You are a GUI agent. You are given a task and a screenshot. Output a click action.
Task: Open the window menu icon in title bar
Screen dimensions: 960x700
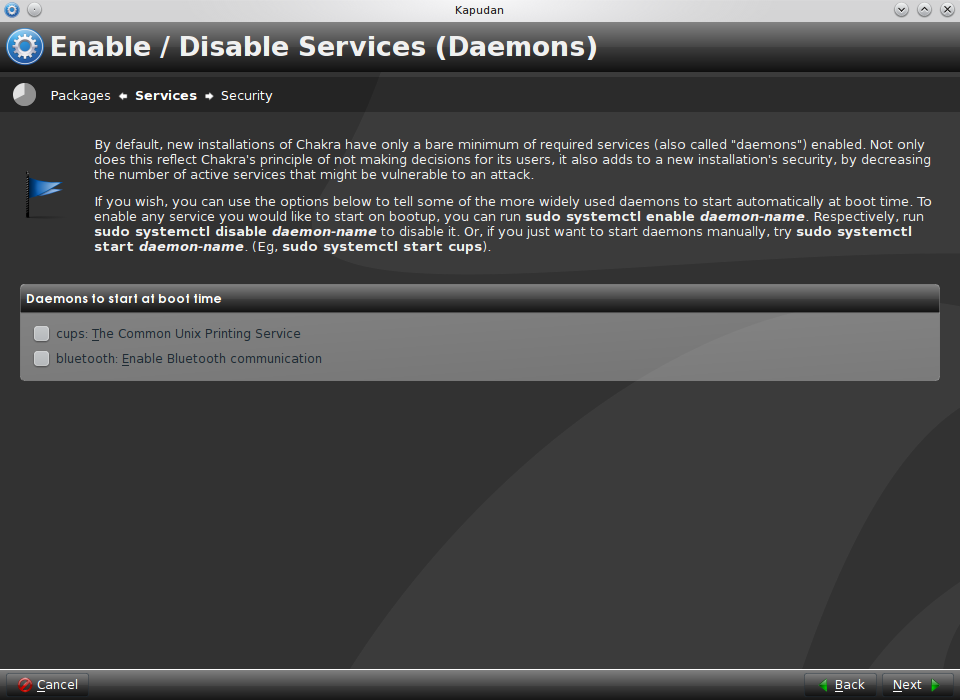tap(12, 9)
